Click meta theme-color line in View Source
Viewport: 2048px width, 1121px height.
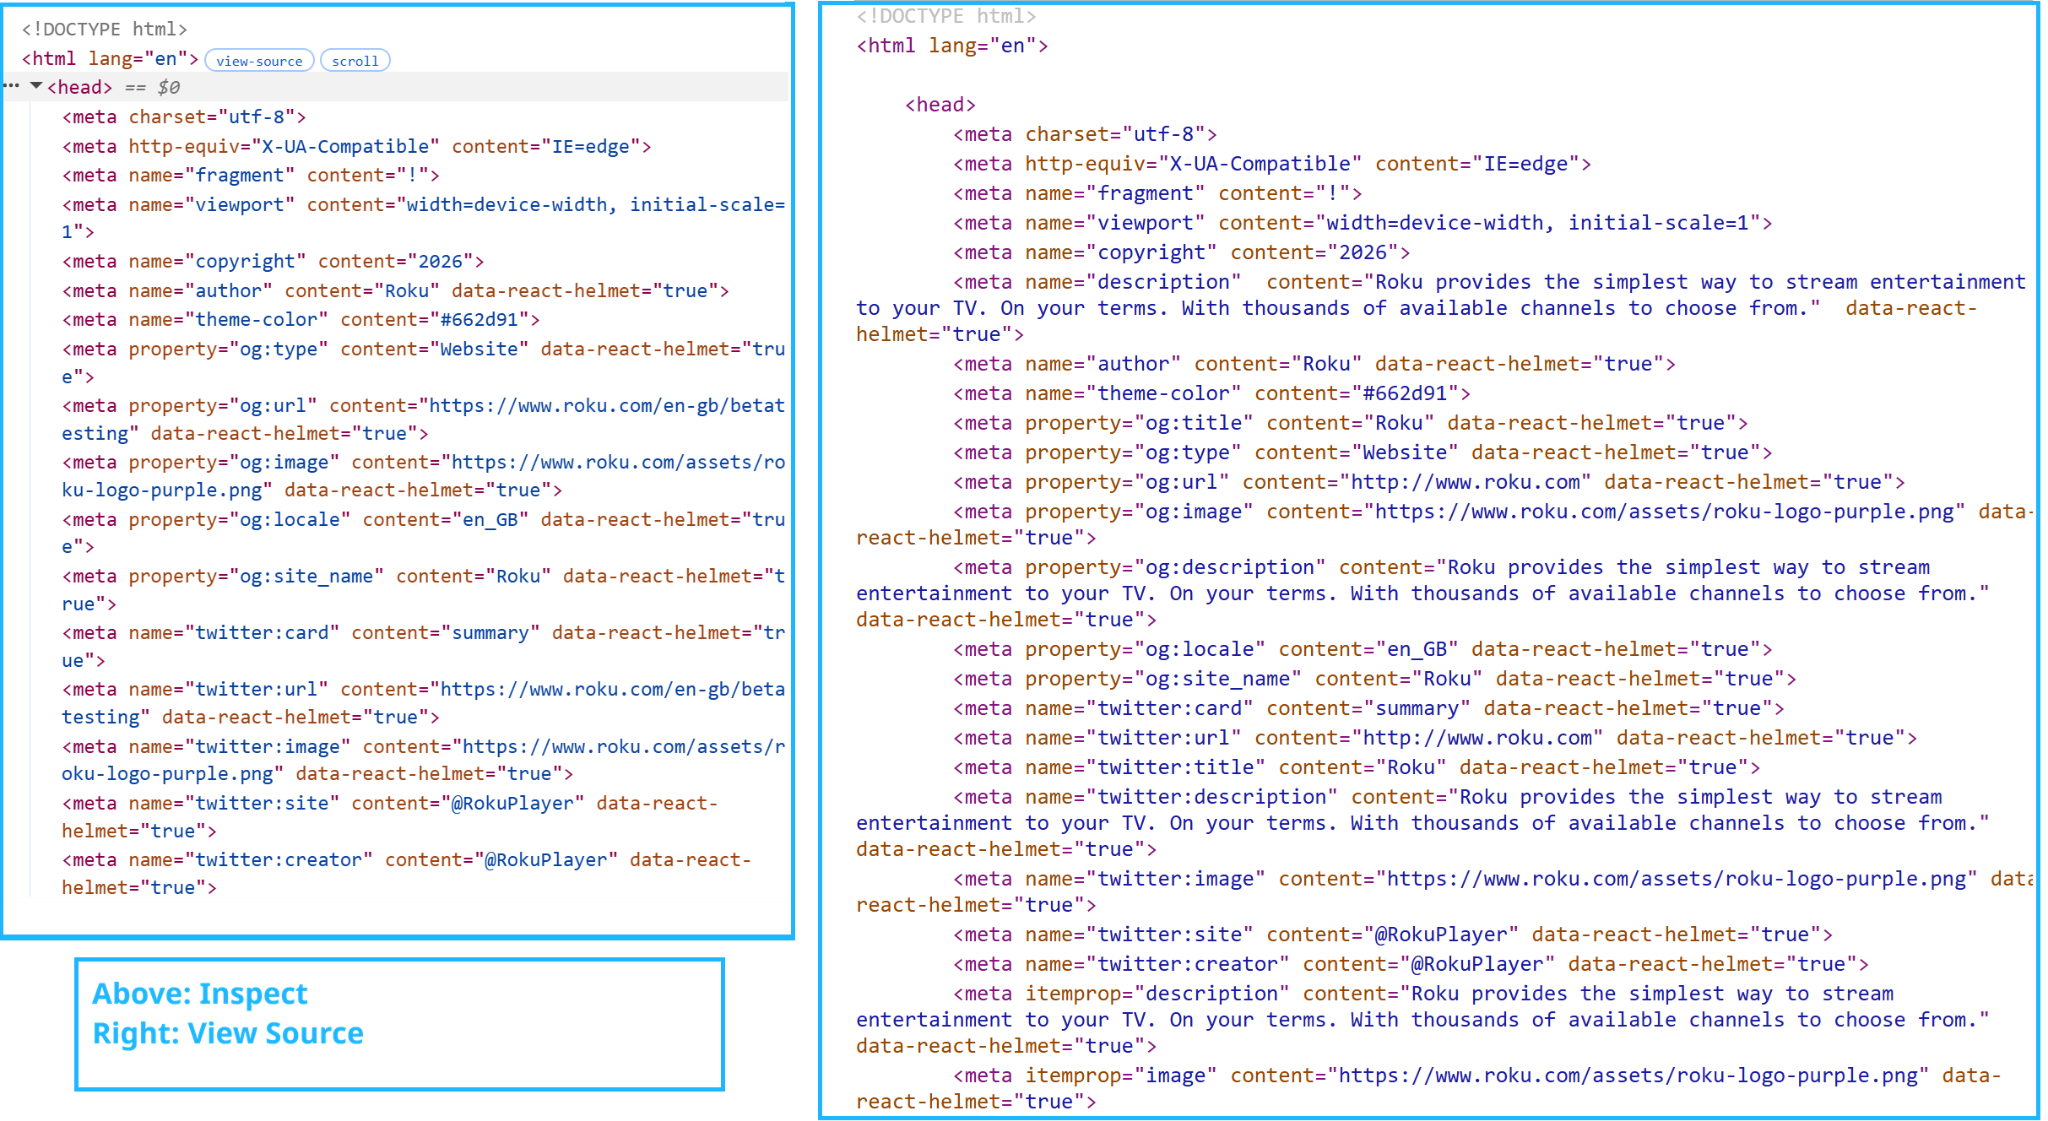1211,394
